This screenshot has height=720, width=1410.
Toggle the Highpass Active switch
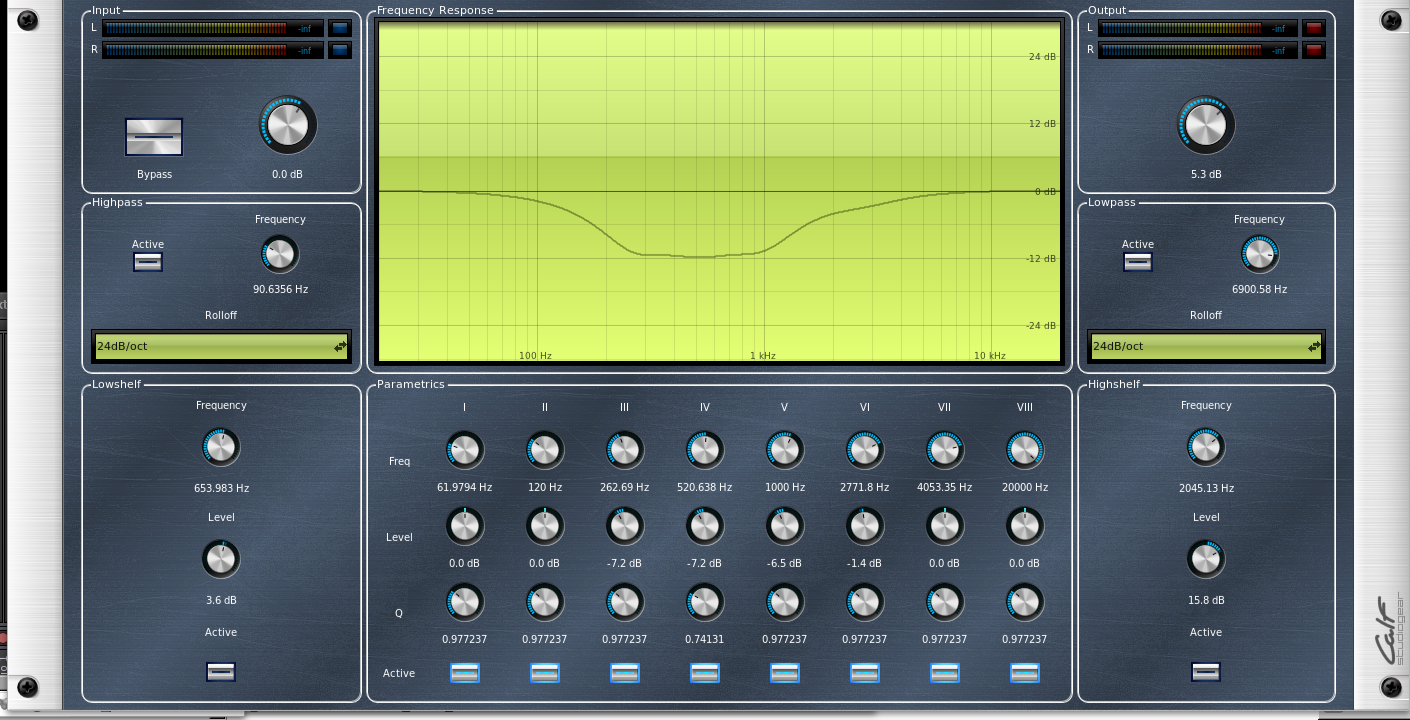(148, 262)
